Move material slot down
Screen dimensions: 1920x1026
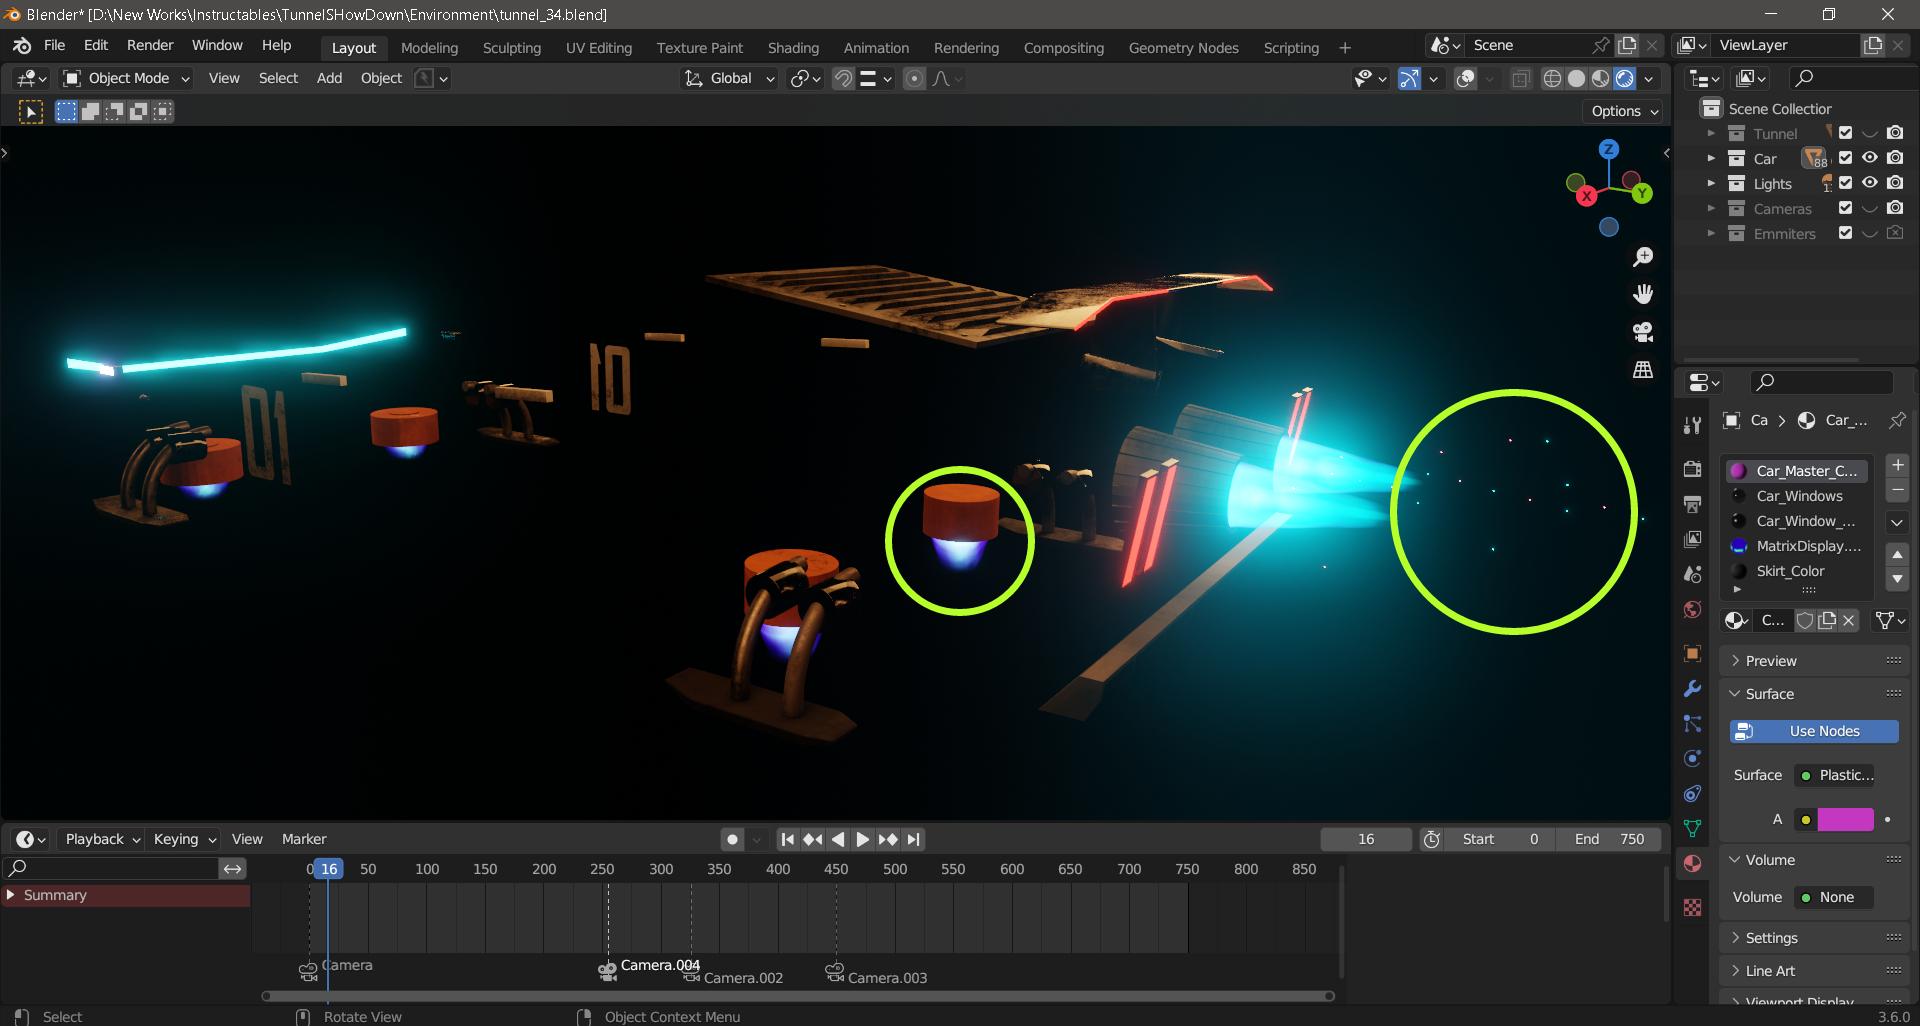1897,579
